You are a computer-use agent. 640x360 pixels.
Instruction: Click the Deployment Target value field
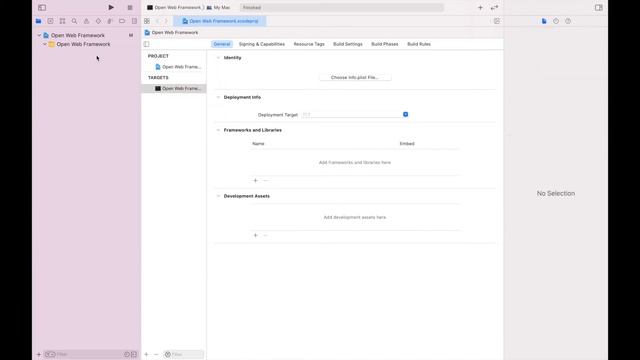352,115
